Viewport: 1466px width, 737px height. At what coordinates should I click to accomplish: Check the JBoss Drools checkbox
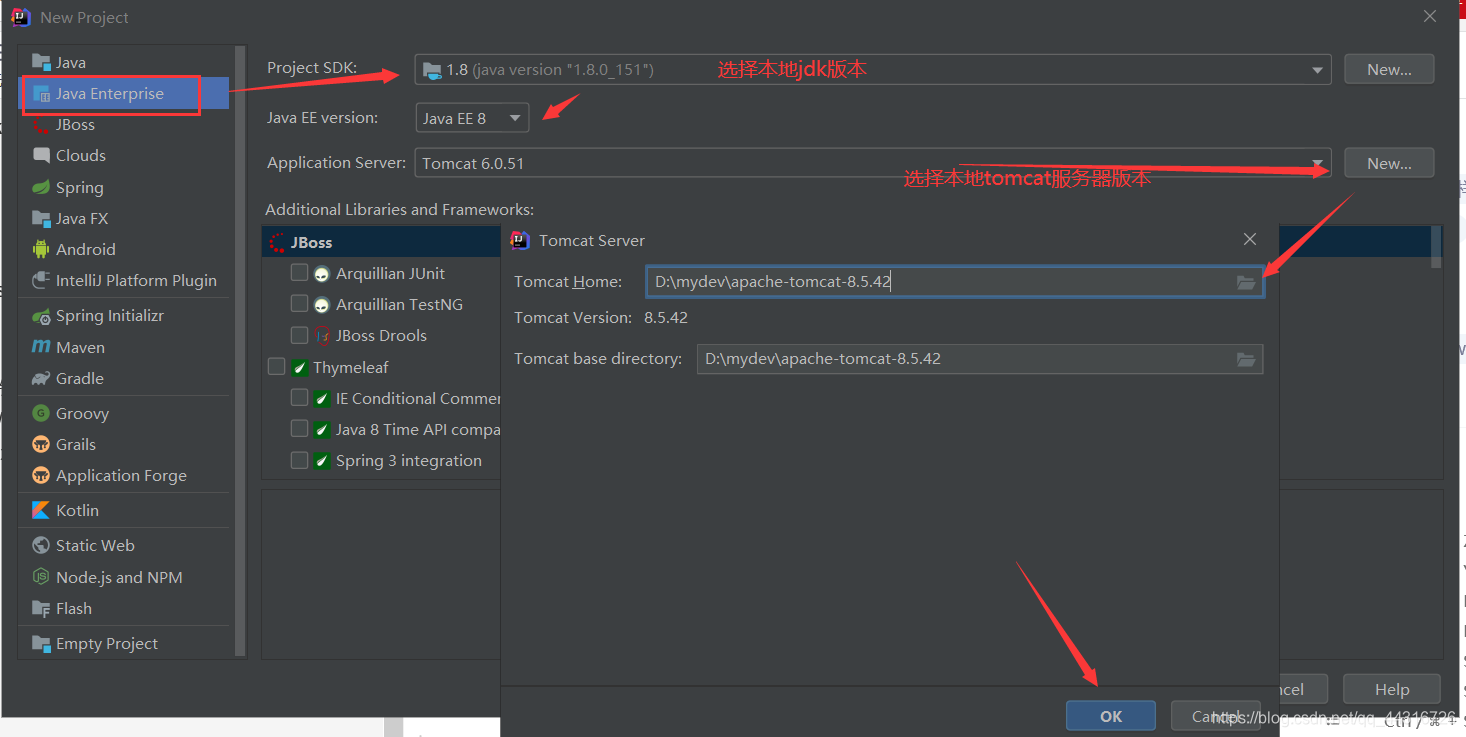[x=299, y=334]
